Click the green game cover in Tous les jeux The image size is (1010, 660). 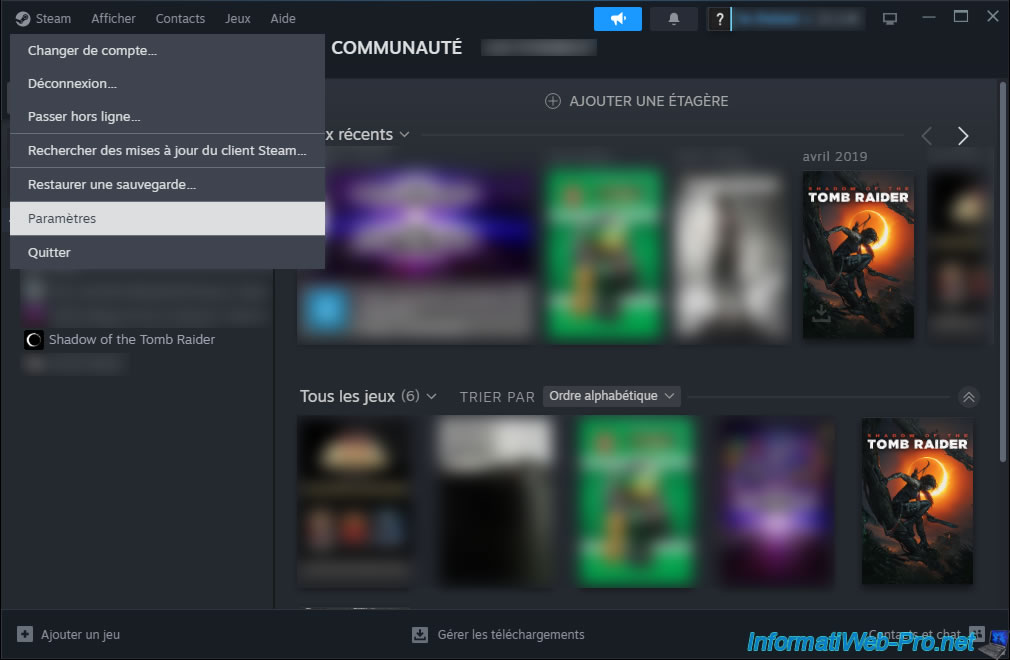tap(636, 501)
